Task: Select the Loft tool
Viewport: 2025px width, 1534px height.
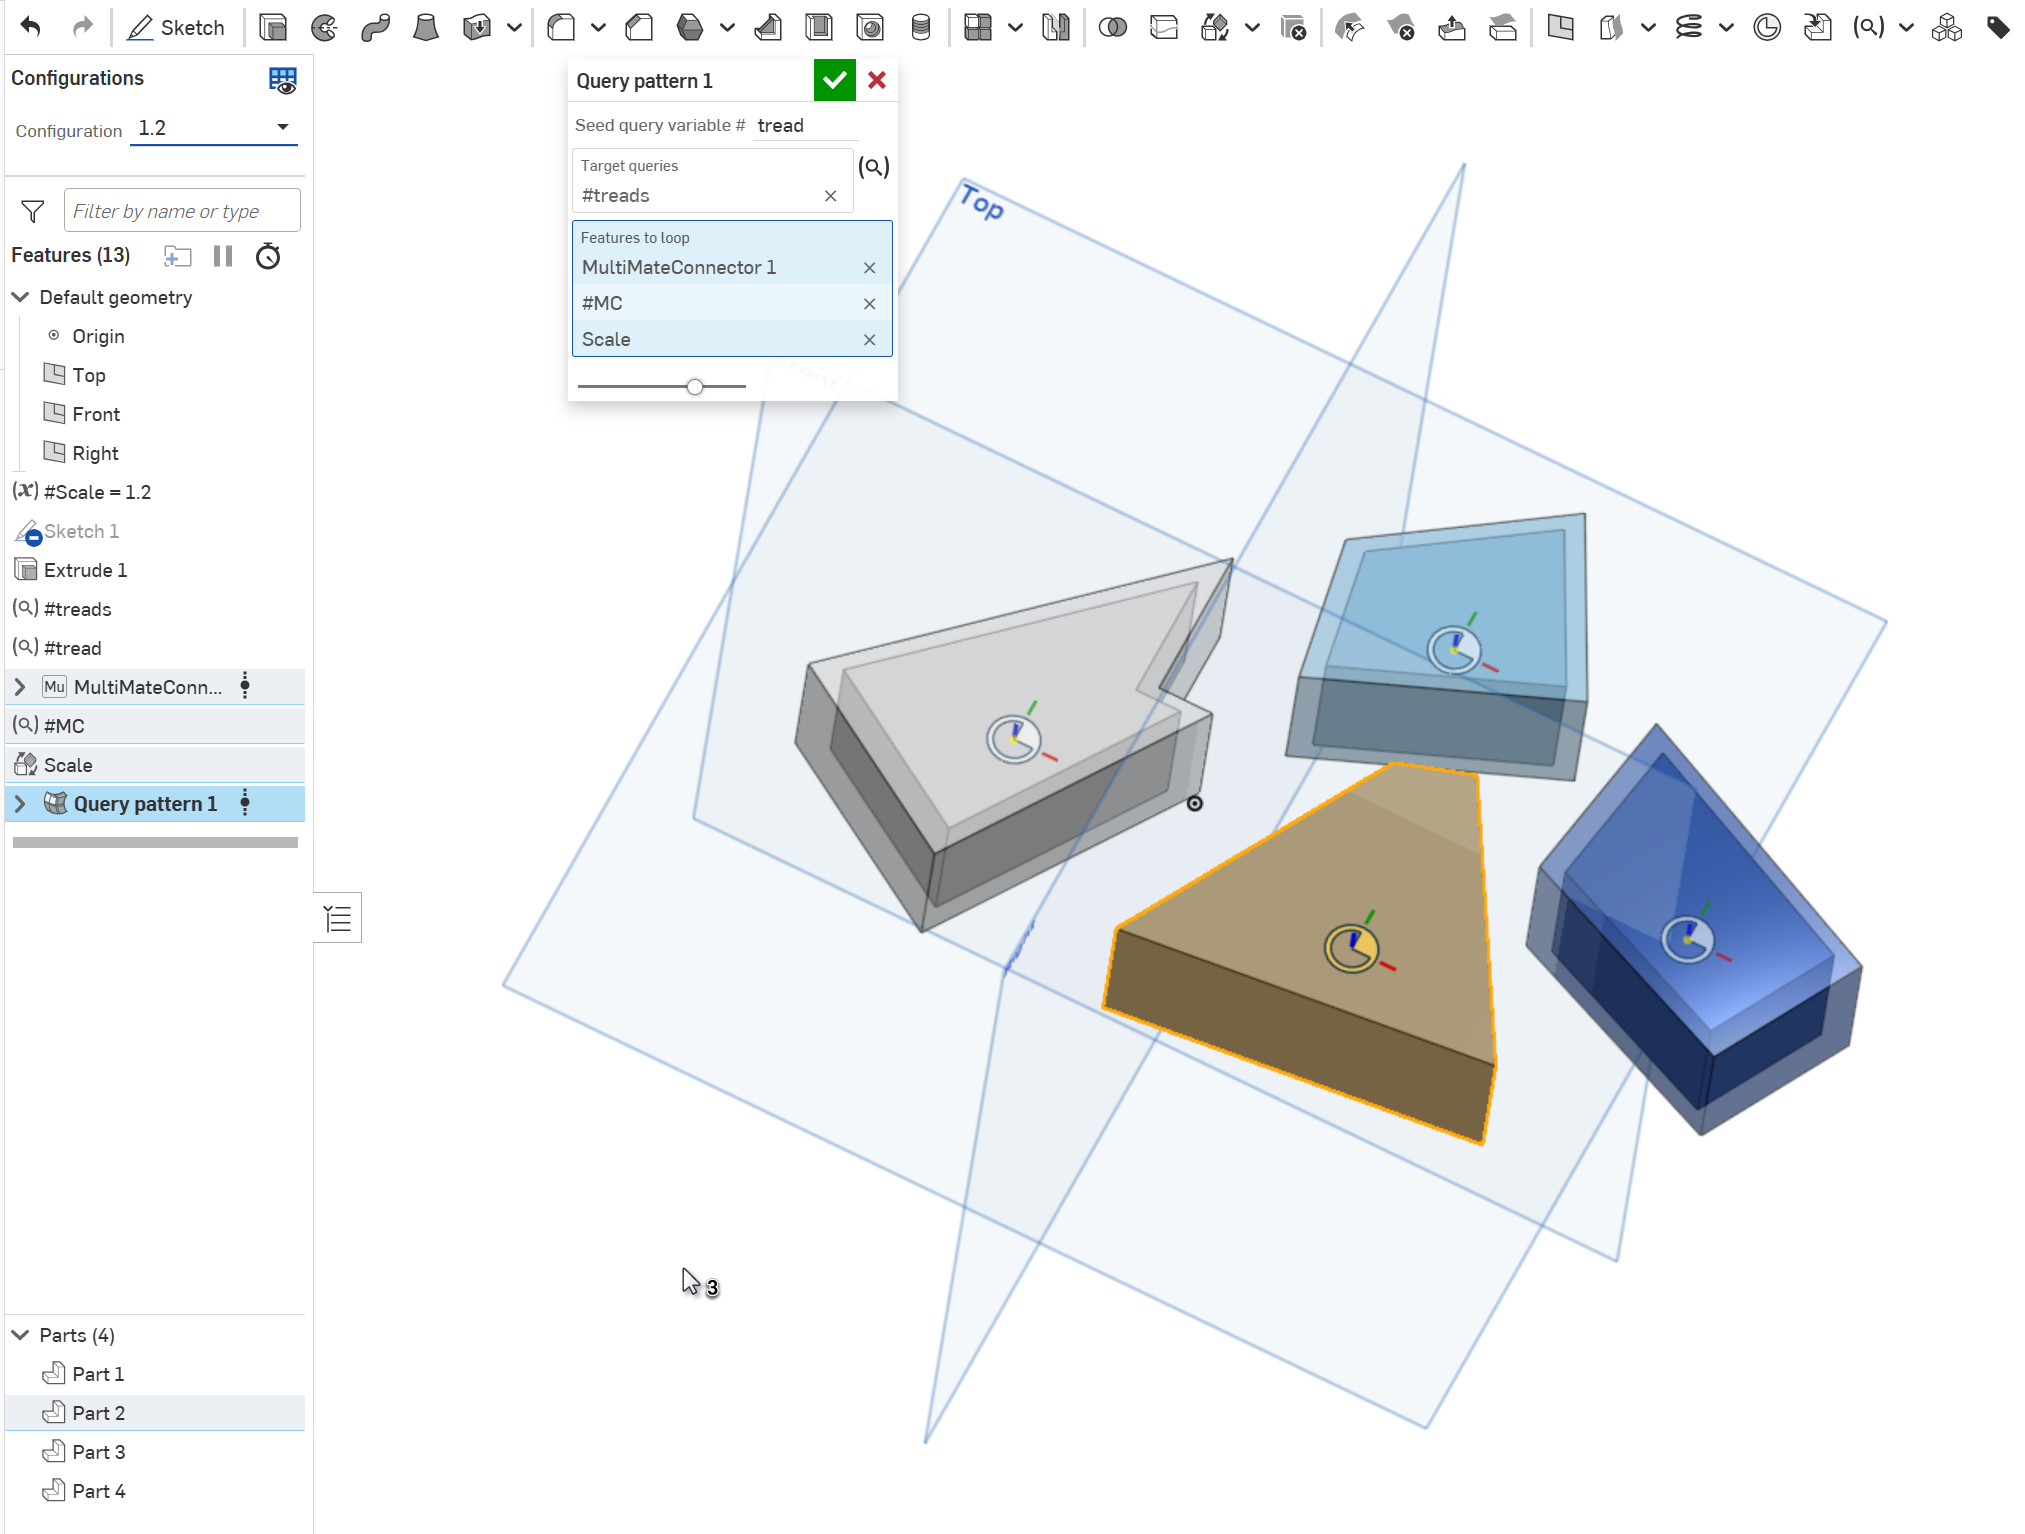Action: tap(426, 27)
